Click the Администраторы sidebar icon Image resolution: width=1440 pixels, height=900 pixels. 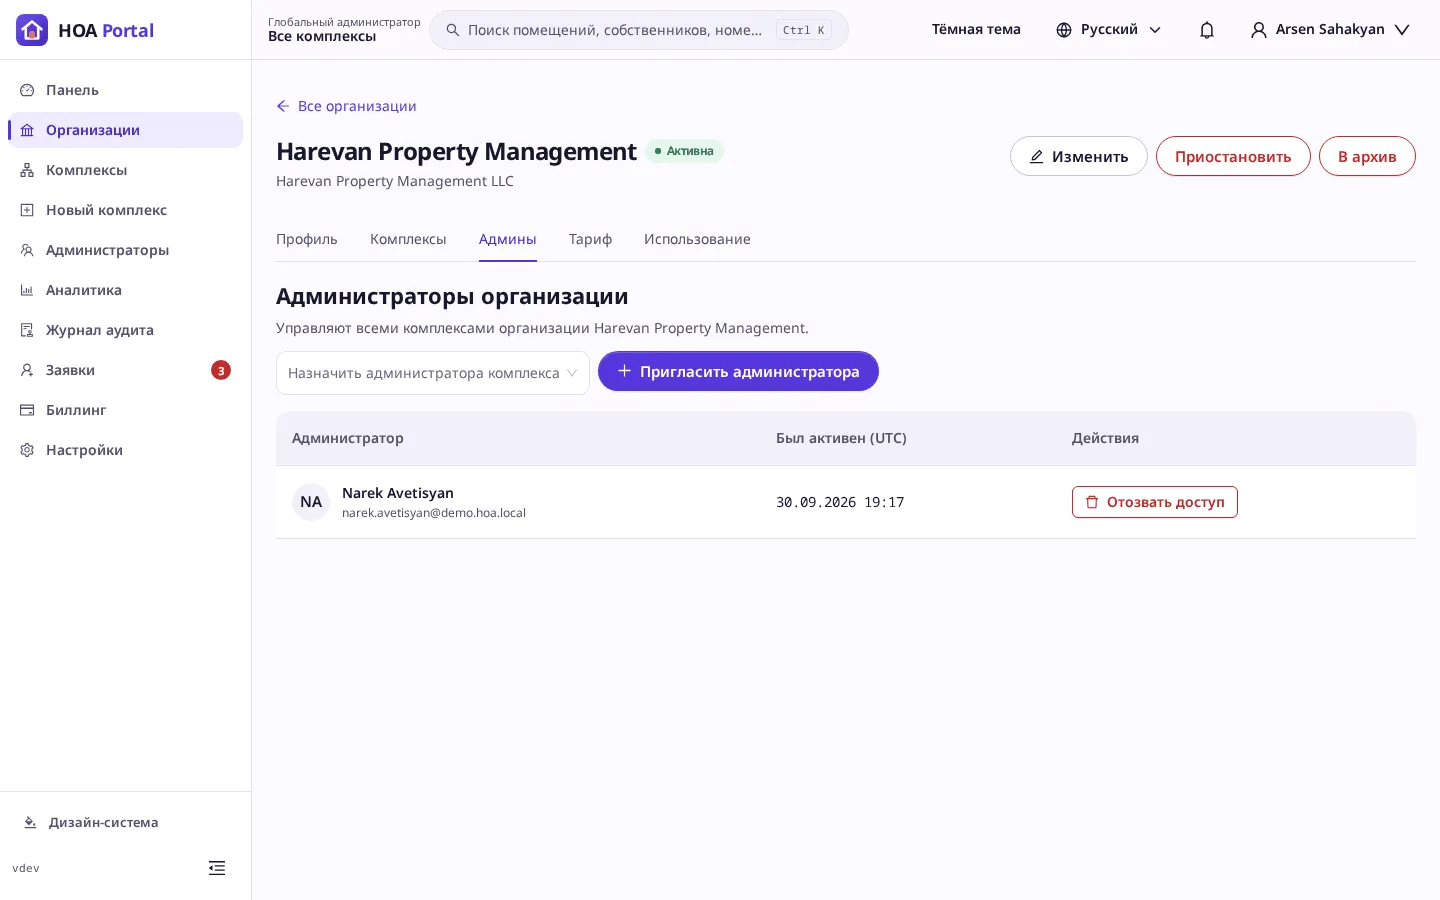tap(27, 250)
